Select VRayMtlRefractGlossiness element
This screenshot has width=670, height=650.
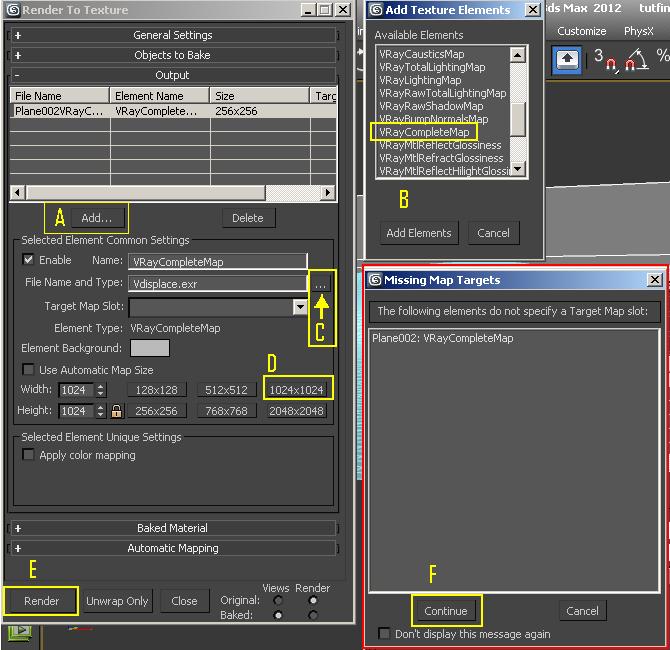[x=441, y=158]
